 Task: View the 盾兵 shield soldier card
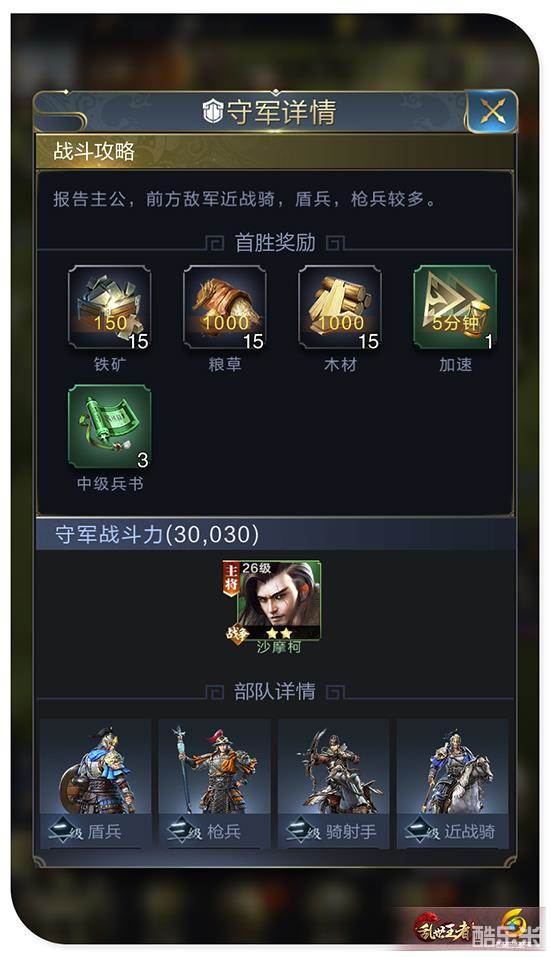(x=95, y=783)
